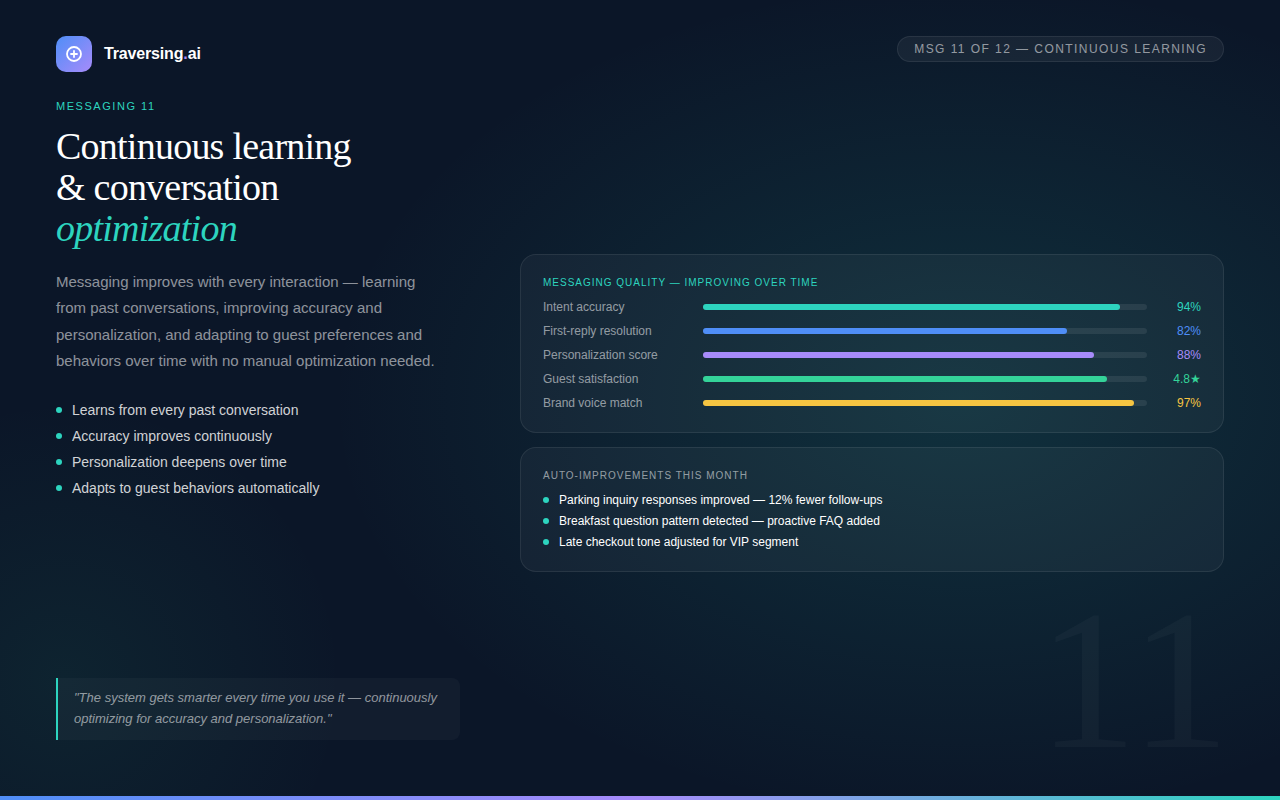Click Personalization deepens over time bullet

pos(179,462)
